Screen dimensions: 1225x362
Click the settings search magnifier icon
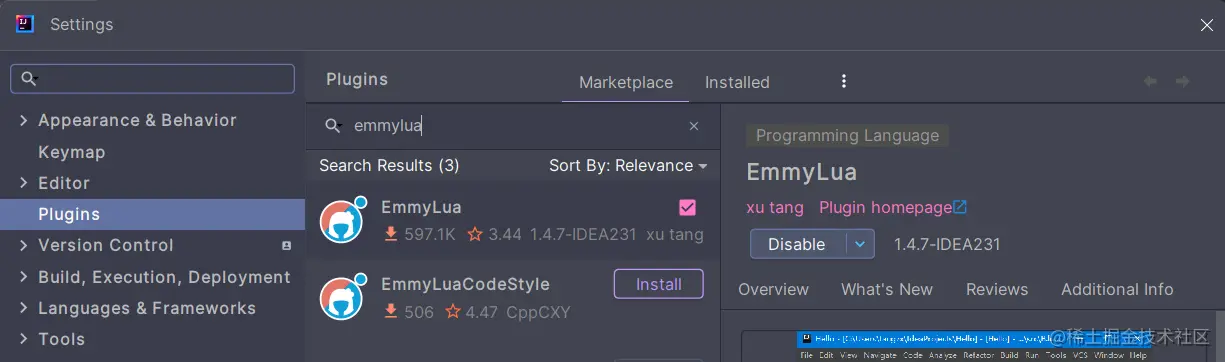tap(28, 78)
